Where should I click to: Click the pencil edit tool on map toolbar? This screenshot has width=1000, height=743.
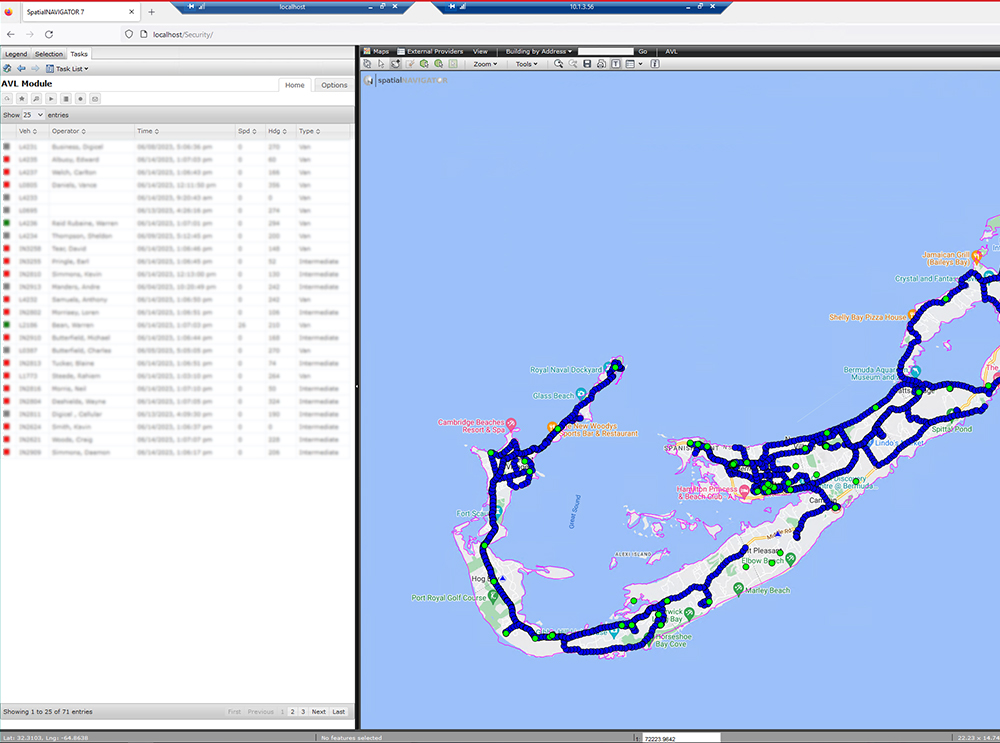(x=410, y=64)
